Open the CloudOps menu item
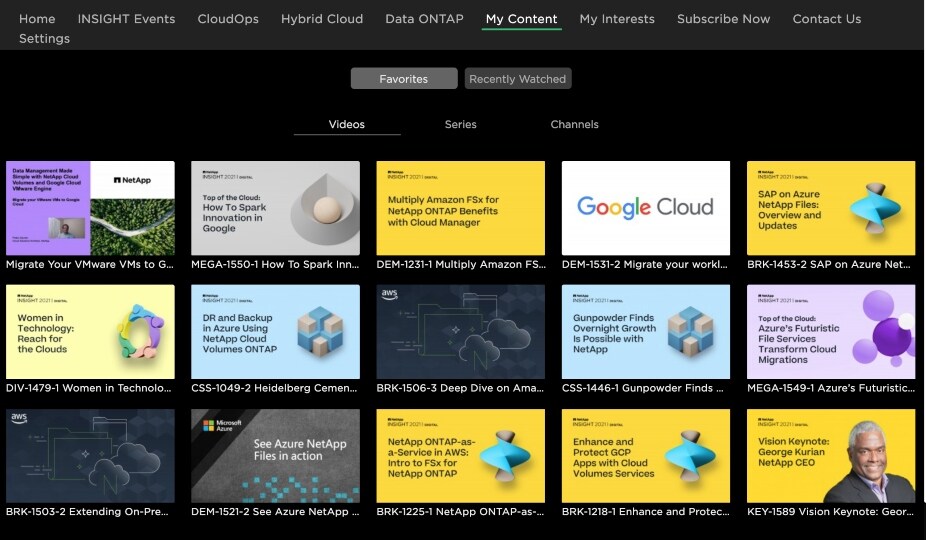926x540 pixels. (228, 19)
